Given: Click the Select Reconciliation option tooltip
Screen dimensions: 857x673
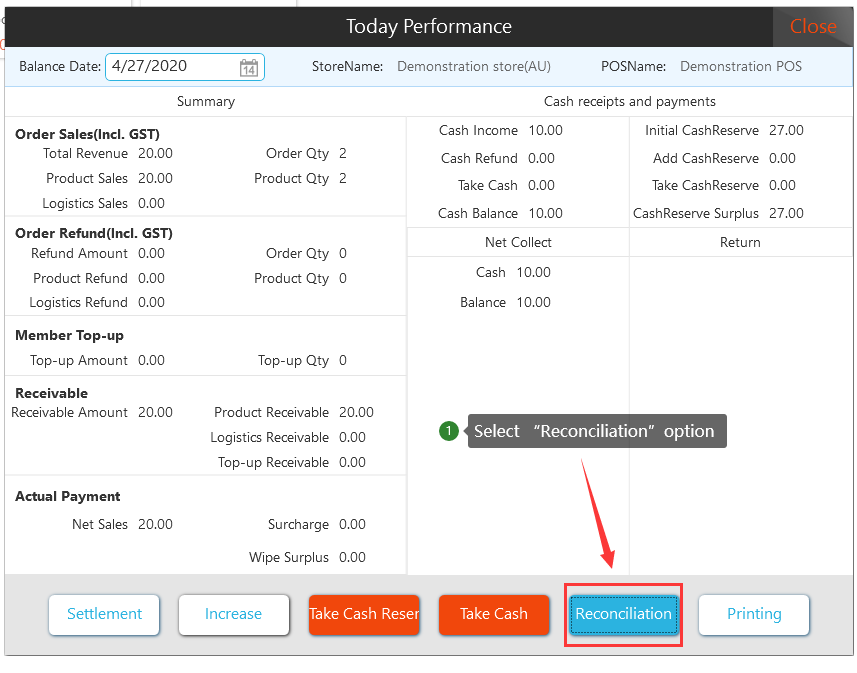Looking at the screenshot, I should [596, 431].
